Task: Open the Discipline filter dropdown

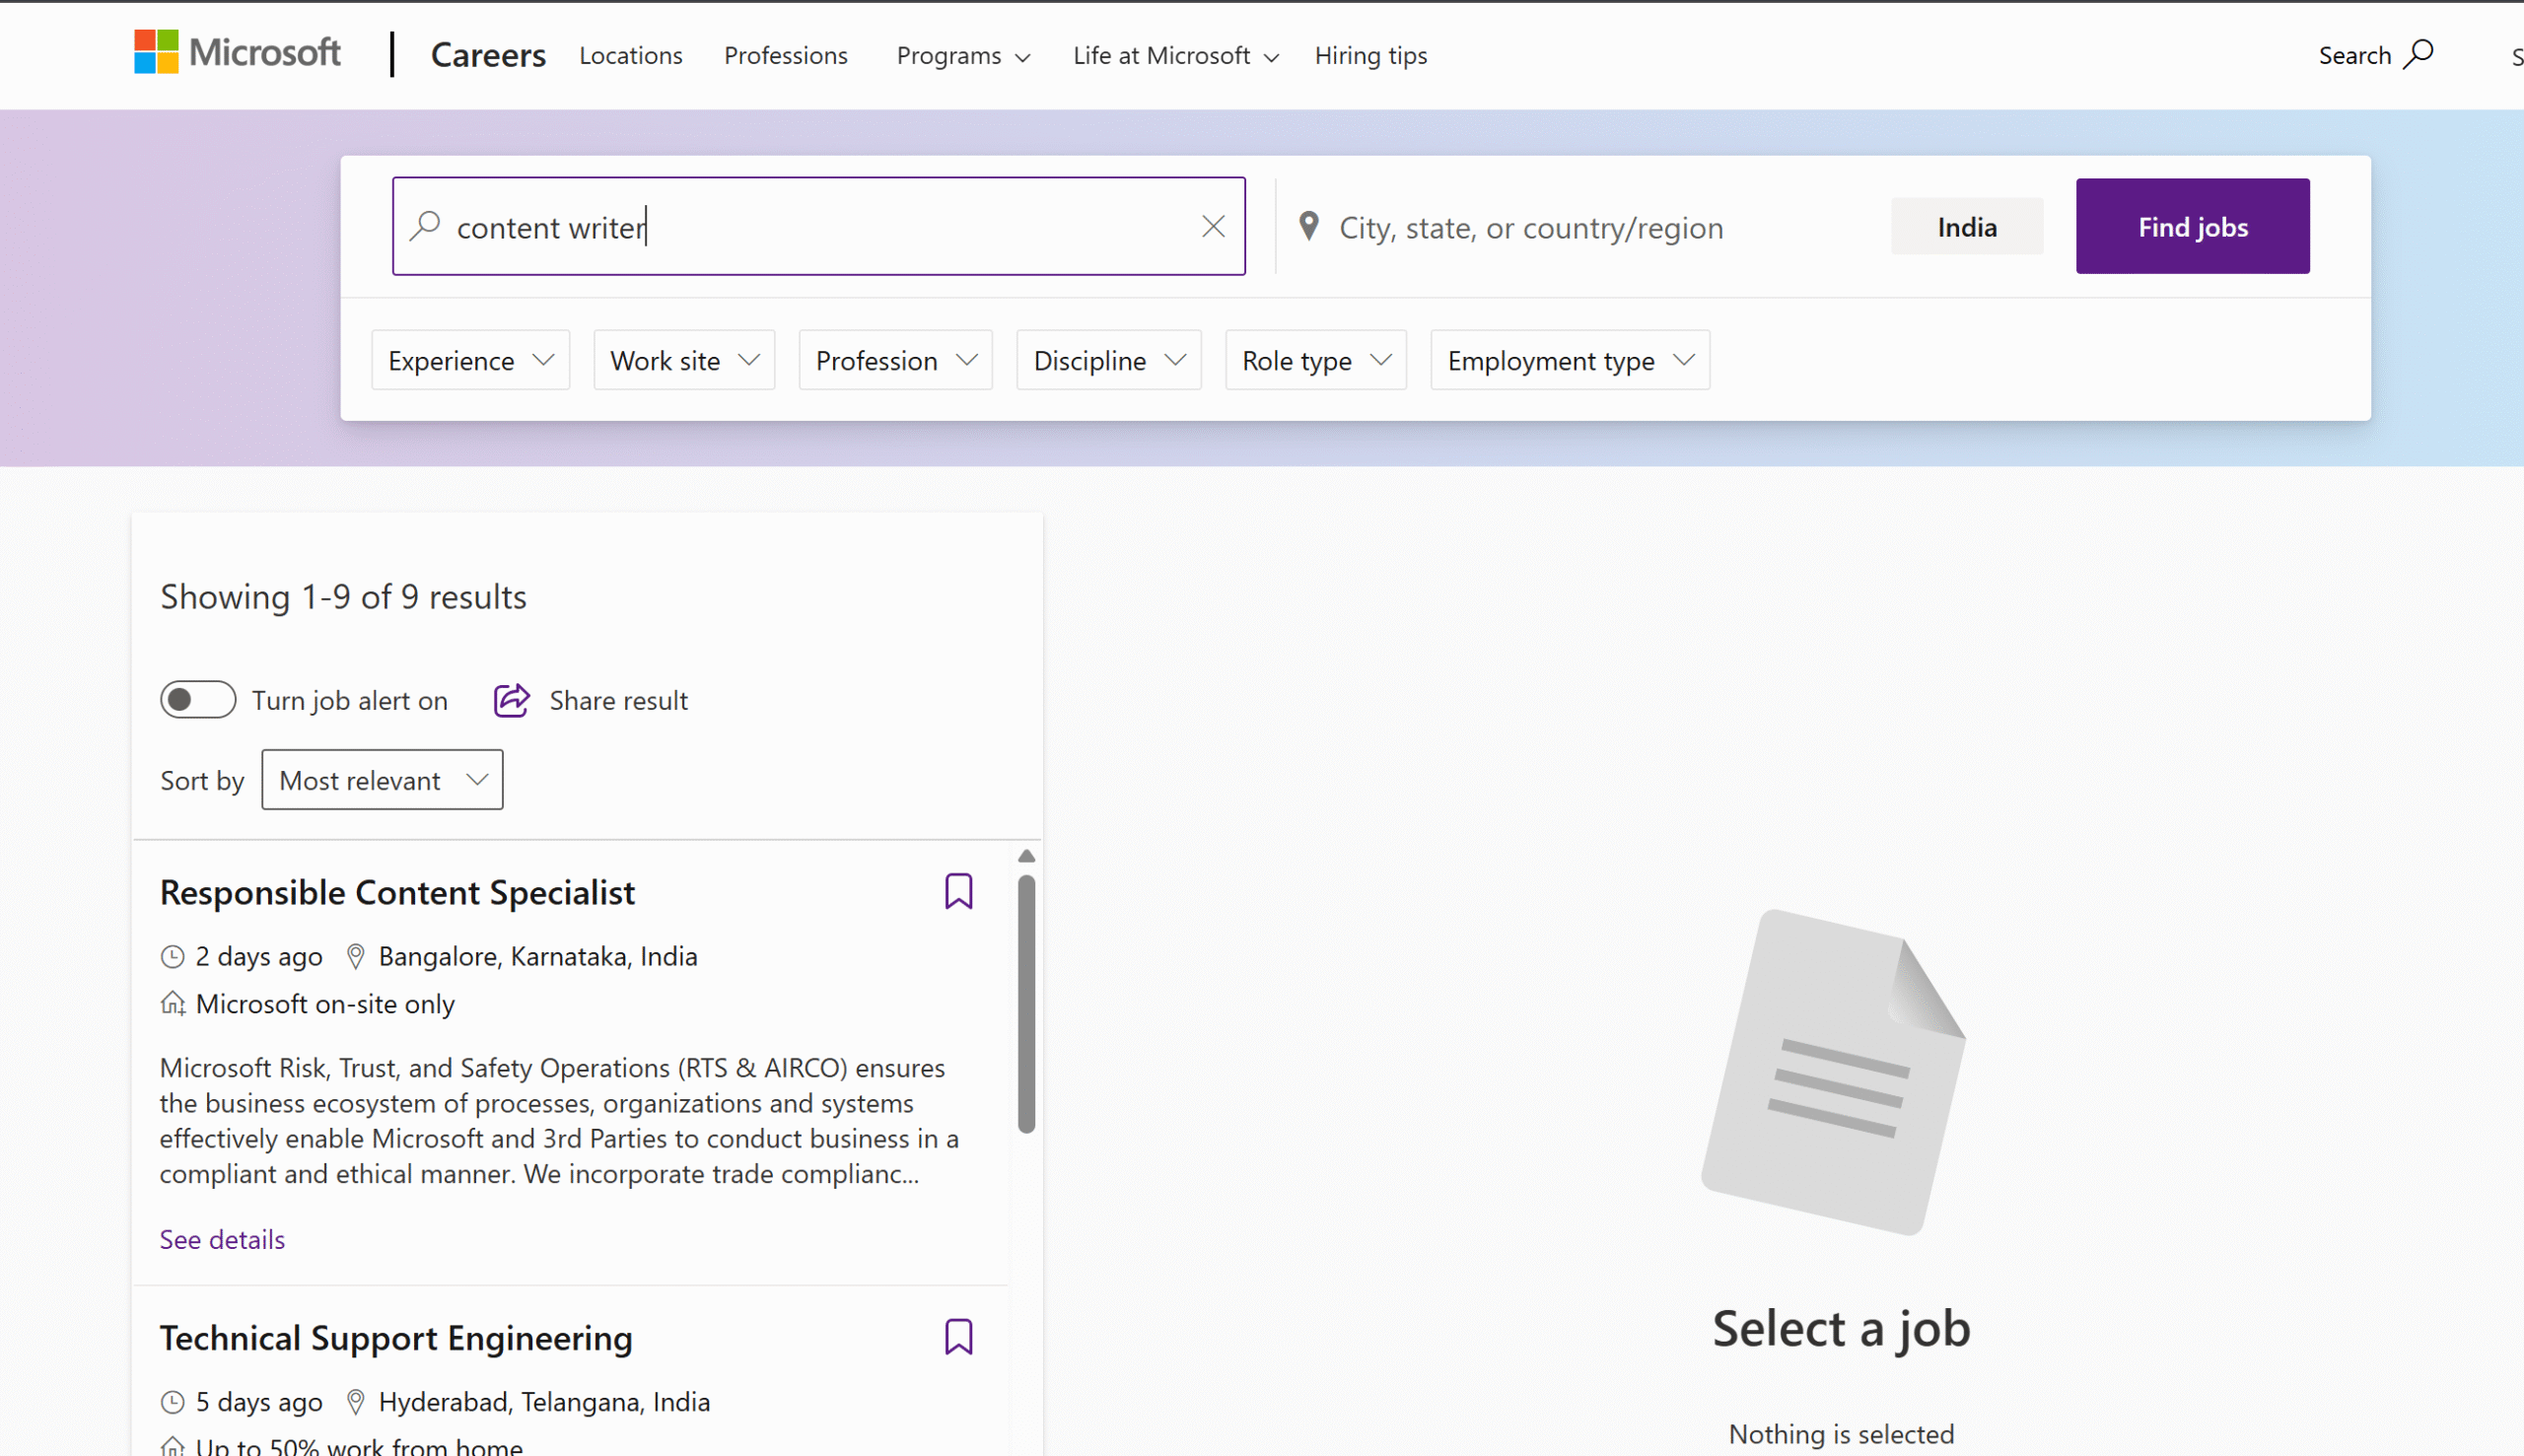Action: point(1108,360)
